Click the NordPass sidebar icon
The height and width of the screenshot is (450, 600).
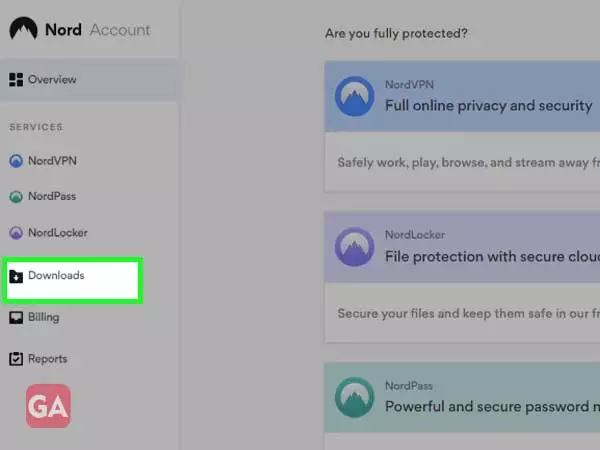pyautogui.click(x=16, y=197)
